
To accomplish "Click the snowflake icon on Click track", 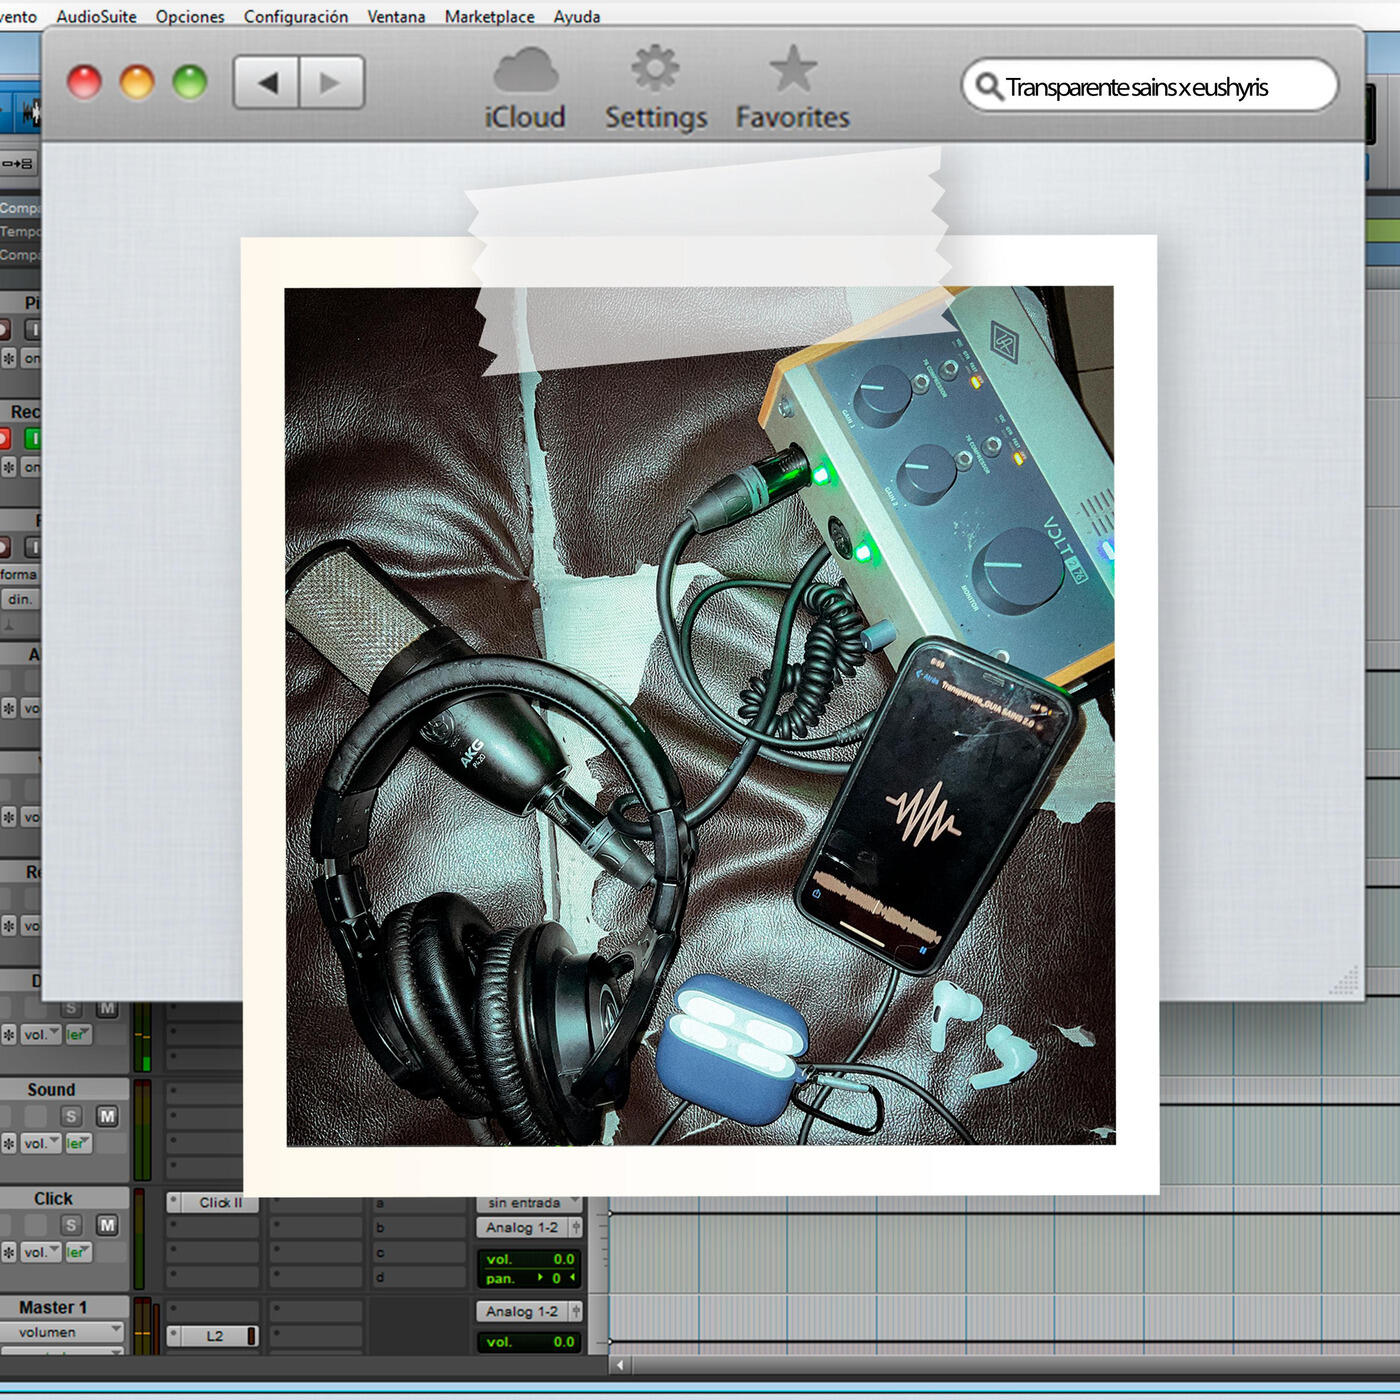I will [9, 1252].
